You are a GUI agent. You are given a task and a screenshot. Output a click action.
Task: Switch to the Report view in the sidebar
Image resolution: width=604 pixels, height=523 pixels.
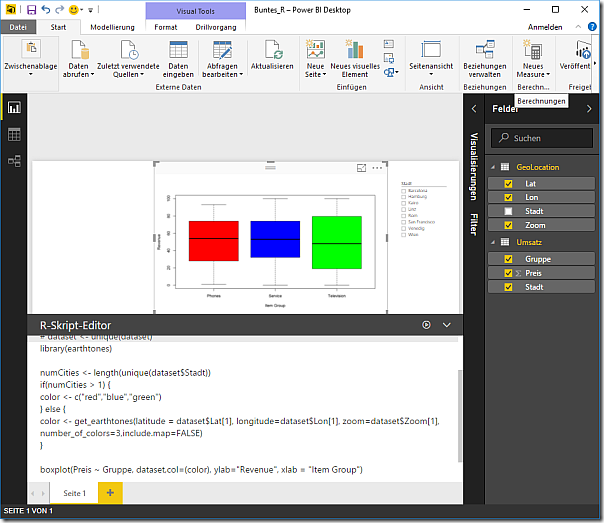click(x=14, y=107)
